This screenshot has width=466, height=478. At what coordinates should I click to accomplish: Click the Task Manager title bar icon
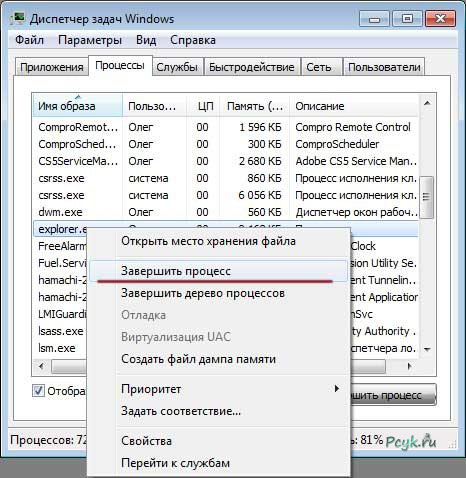point(17,18)
